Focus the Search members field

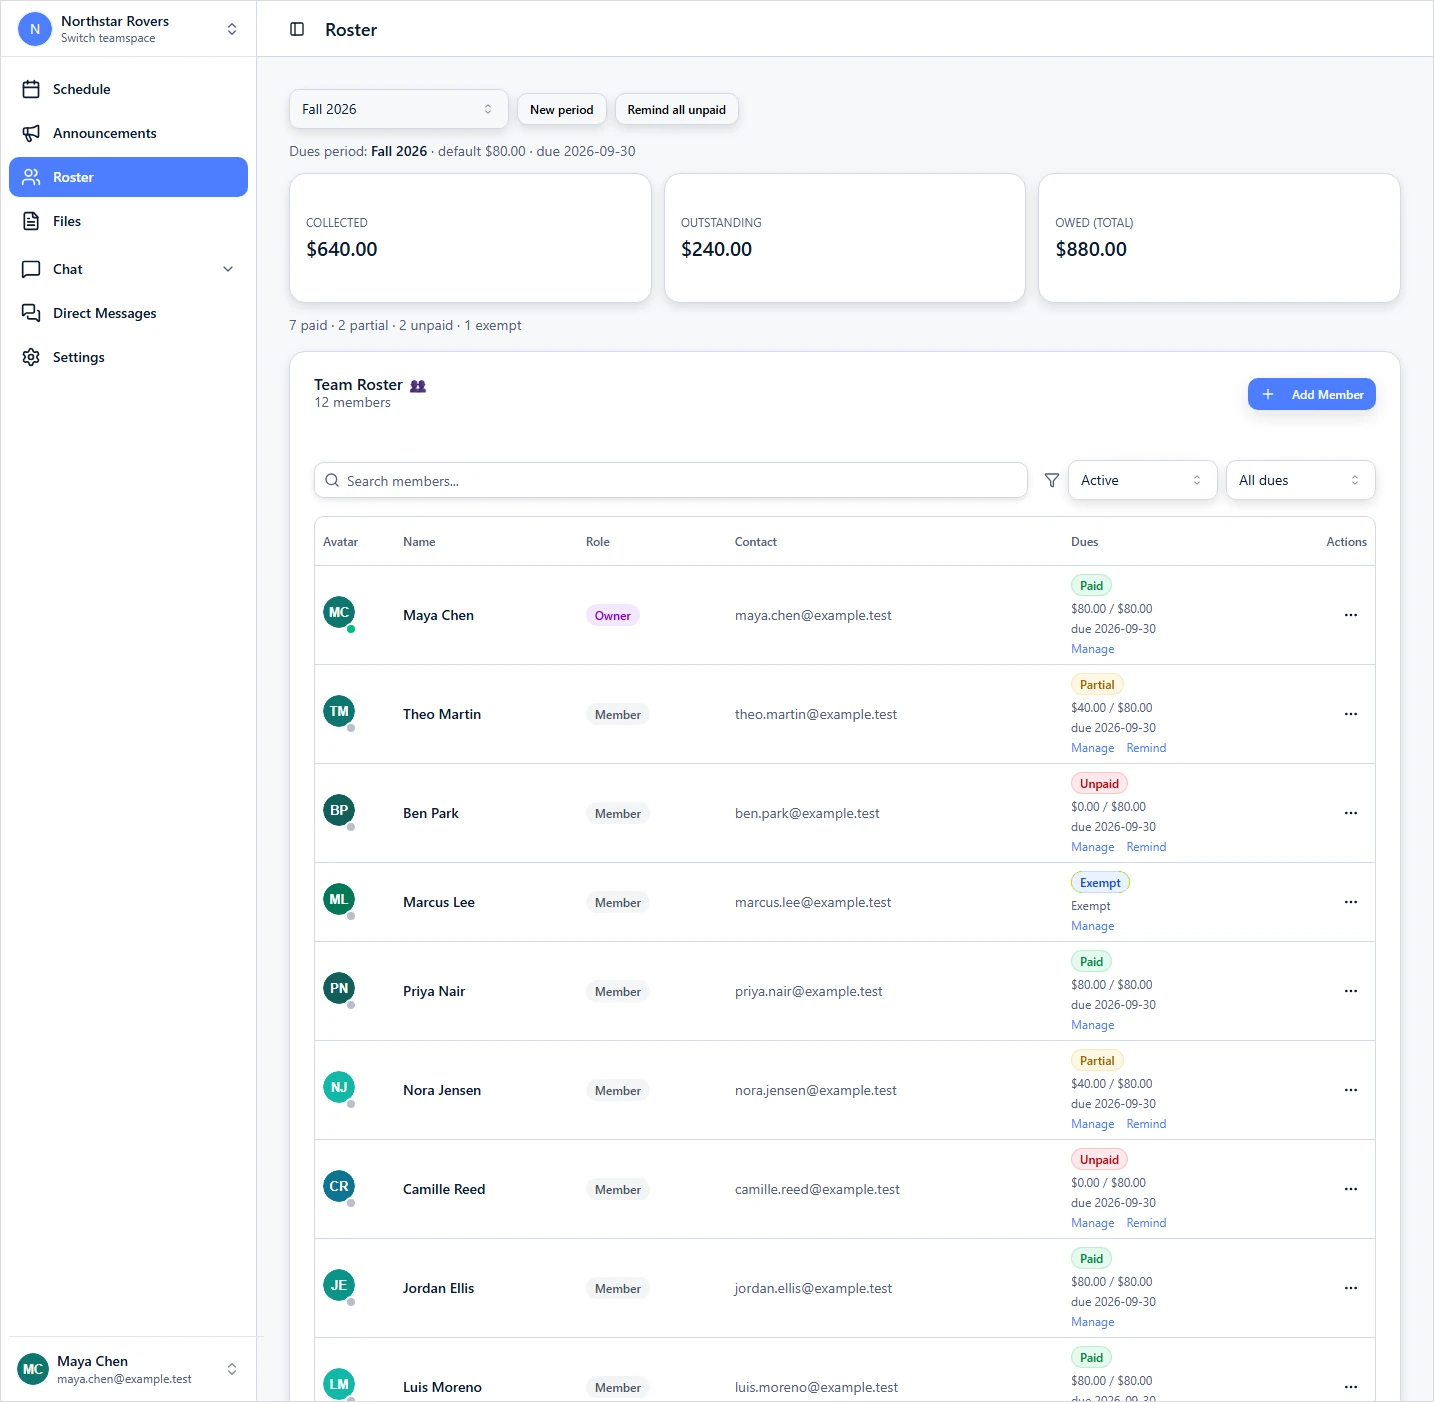tap(670, 480)
